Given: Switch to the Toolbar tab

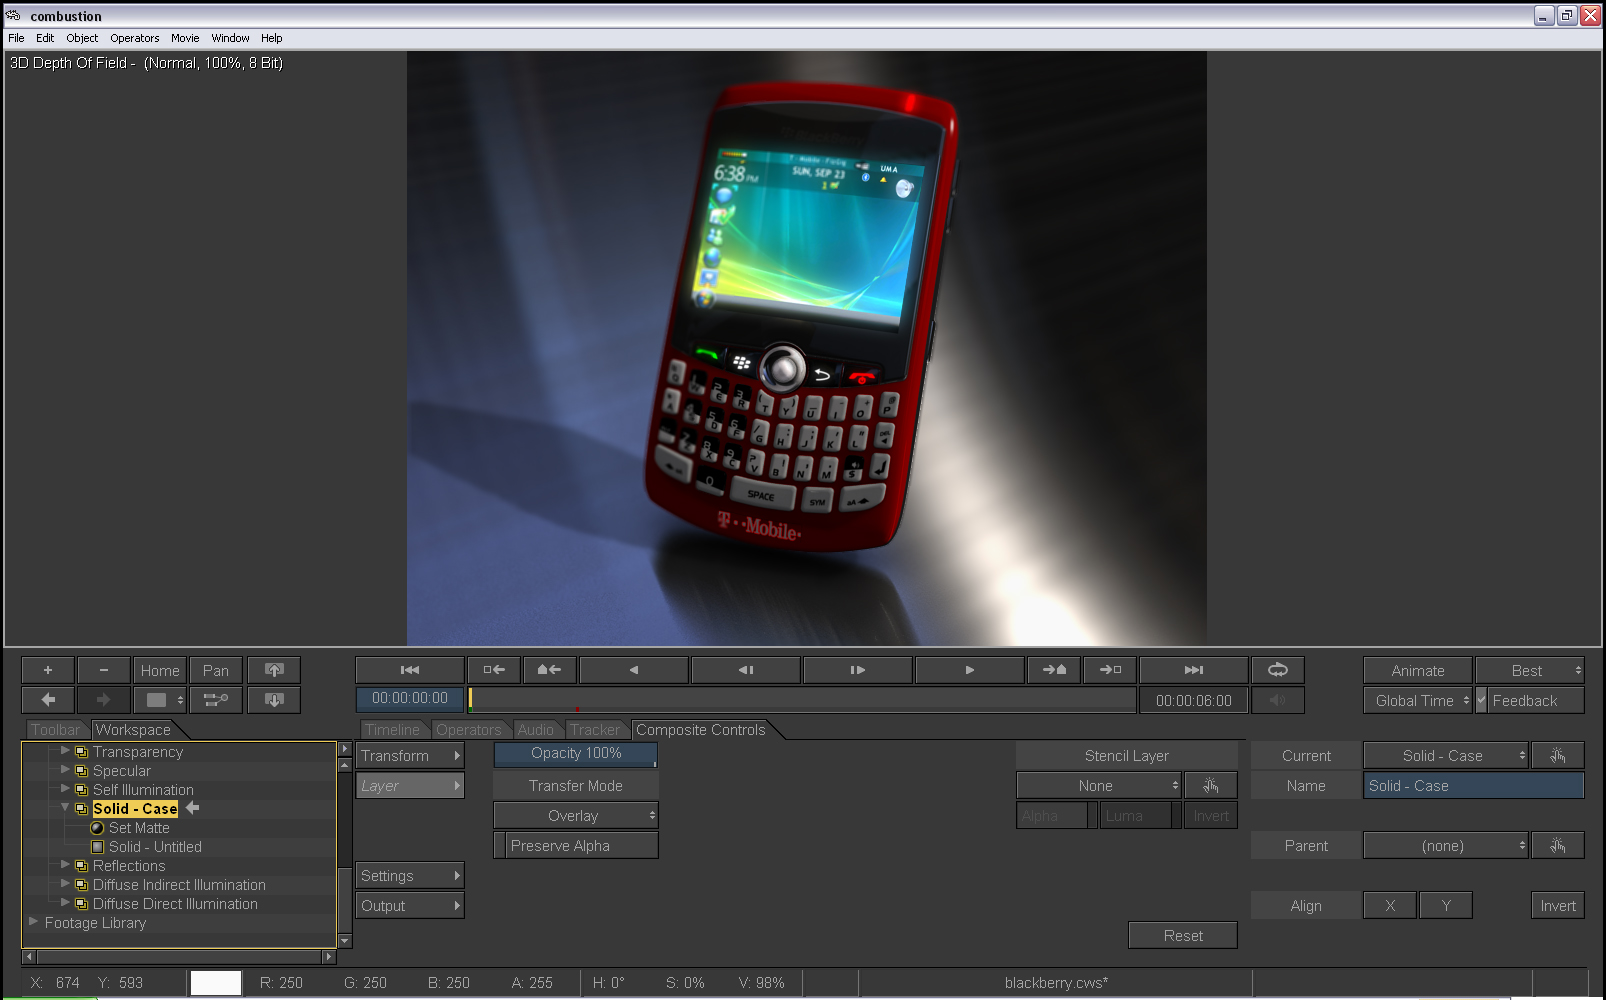Looking at the screenshot, I should point(55,730).
